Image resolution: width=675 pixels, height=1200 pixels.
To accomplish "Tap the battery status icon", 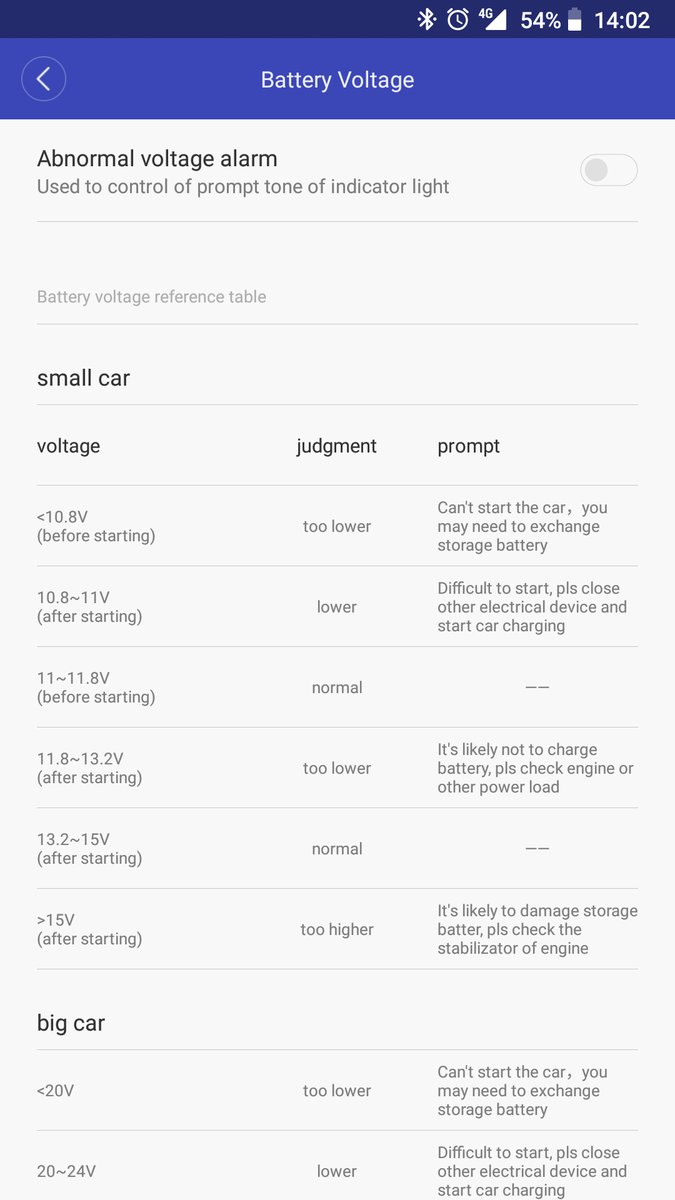I will point(575,19).
